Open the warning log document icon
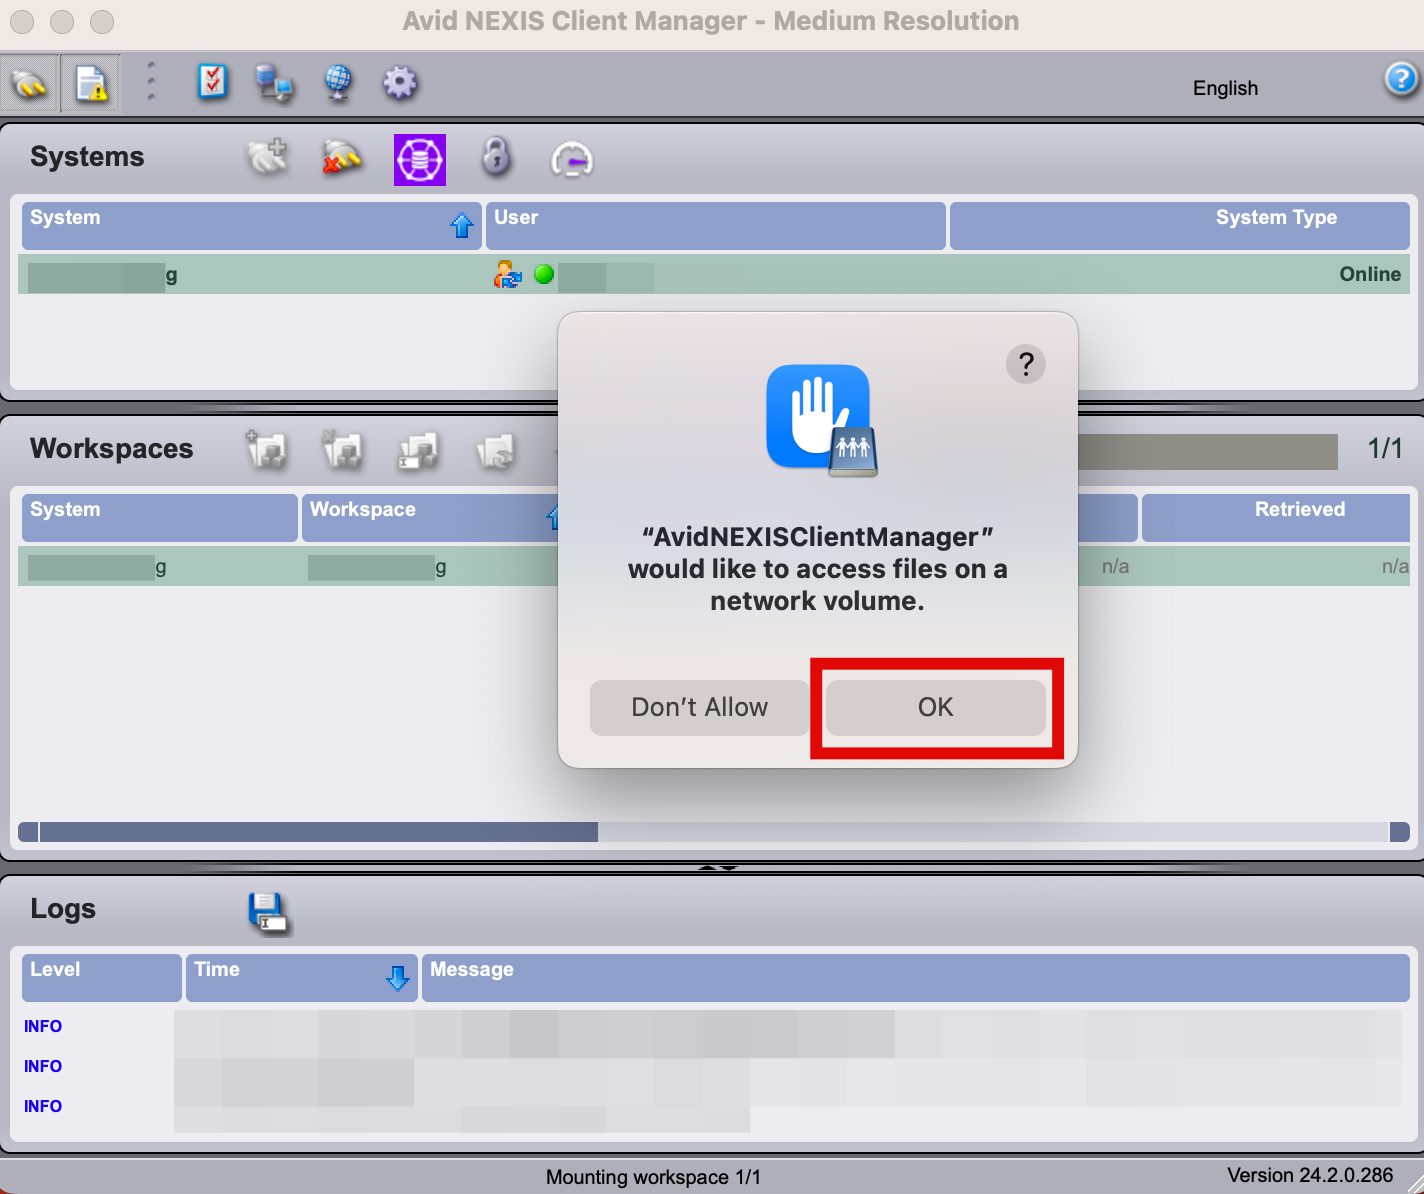The image size is (1424, 1194). coord(90,82)
